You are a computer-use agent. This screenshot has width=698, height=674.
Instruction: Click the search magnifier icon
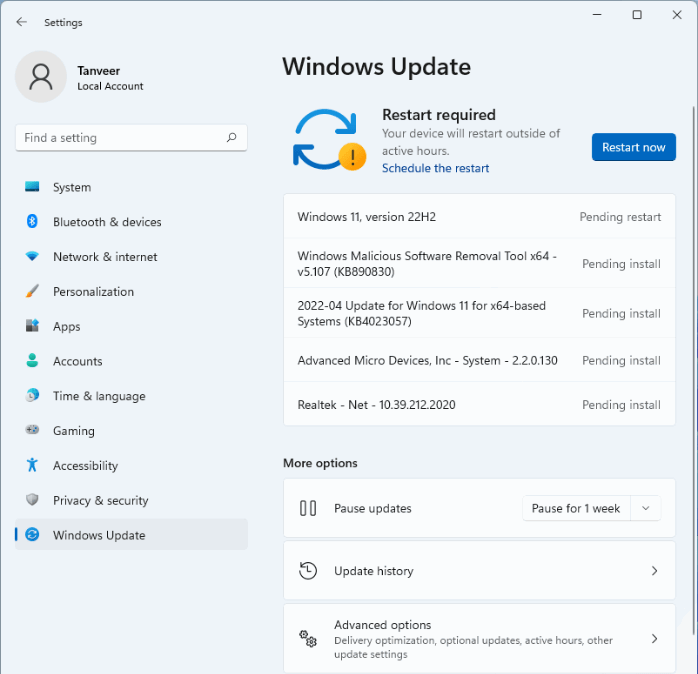(231, 138)
